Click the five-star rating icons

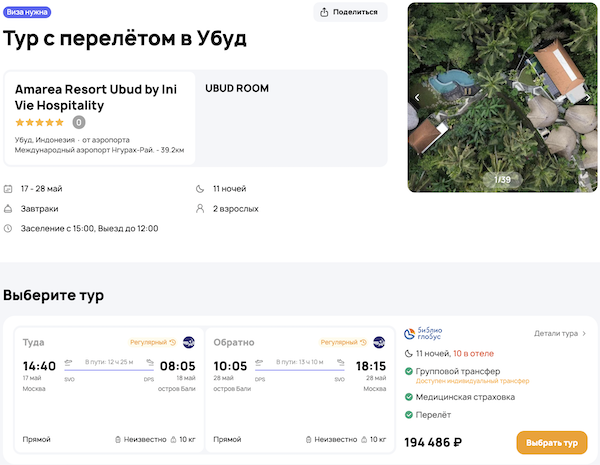(x=39, y=123)
